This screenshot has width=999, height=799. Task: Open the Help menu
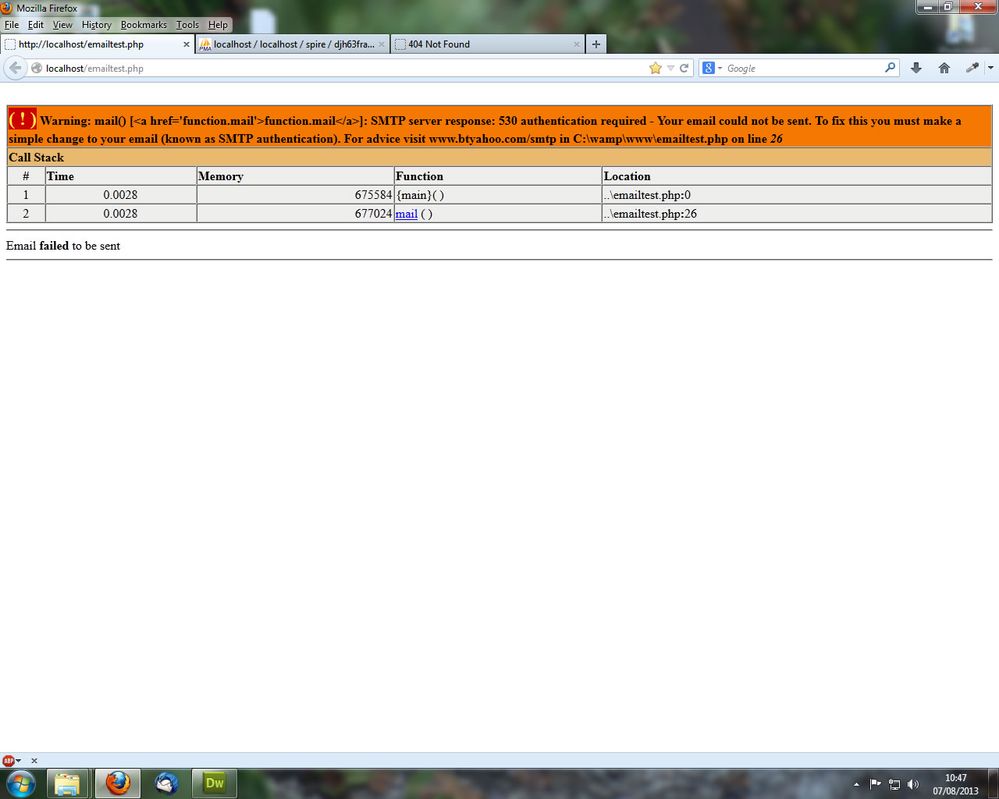(218, 25)
